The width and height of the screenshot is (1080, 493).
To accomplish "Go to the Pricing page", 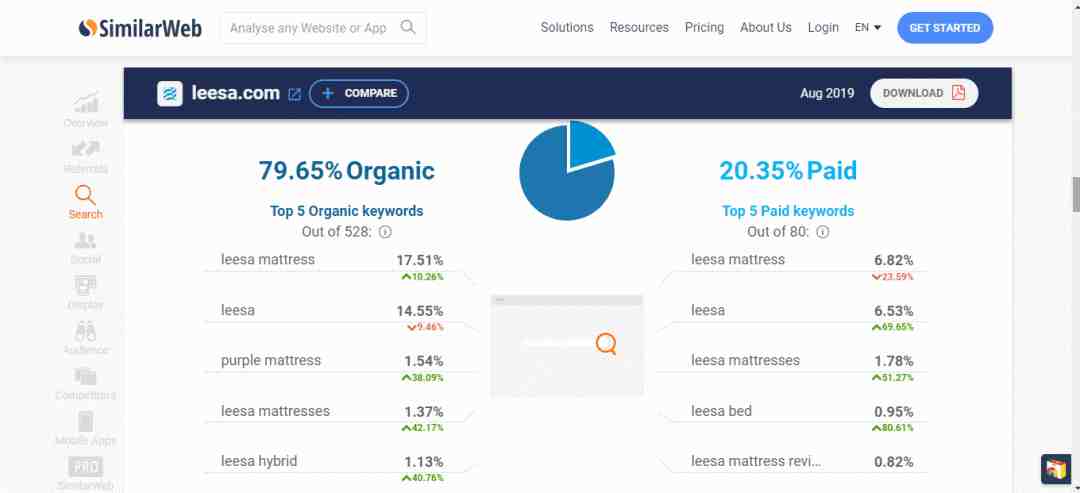I will pyautogui.click(x=704, y=28).
